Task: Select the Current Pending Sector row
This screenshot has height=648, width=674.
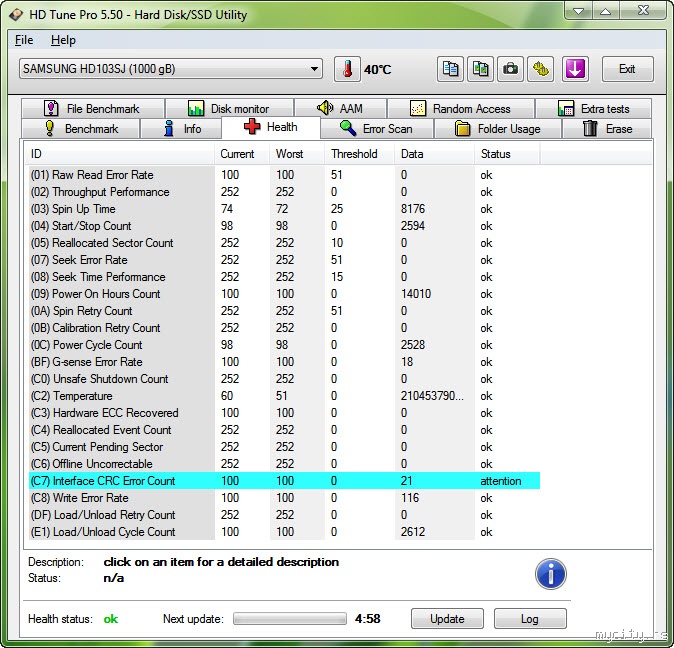Action: point(285,447)
